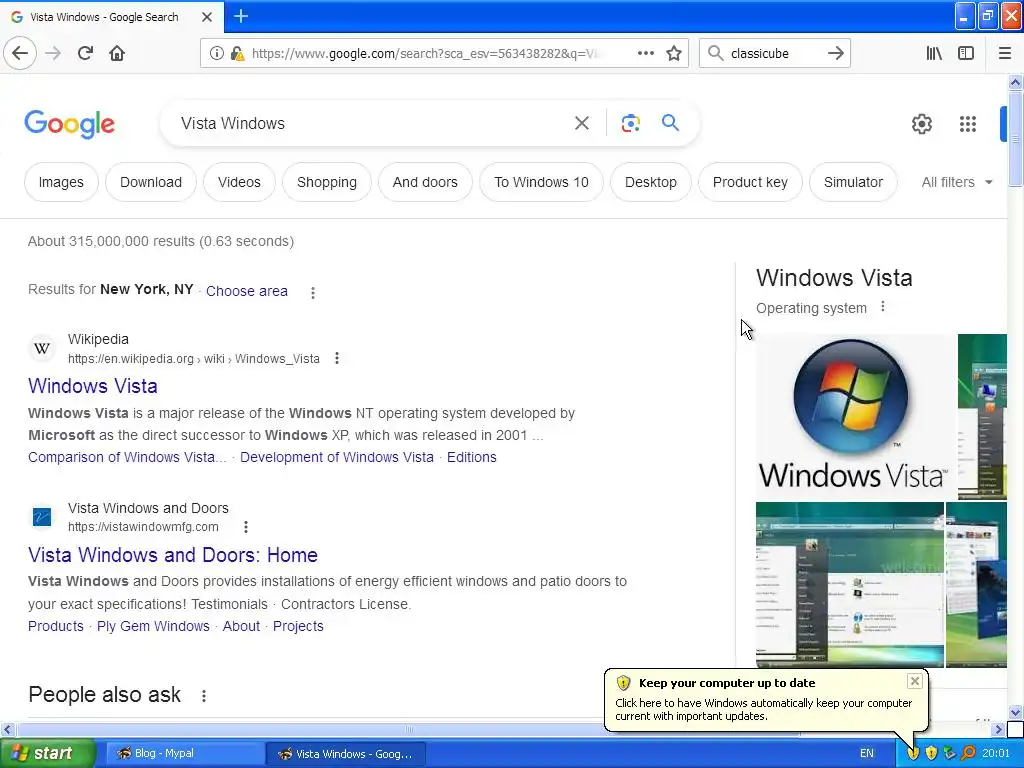Select the Product key filter chip
The height and width of the screenshot is (768, 1024).
[750, 182]
